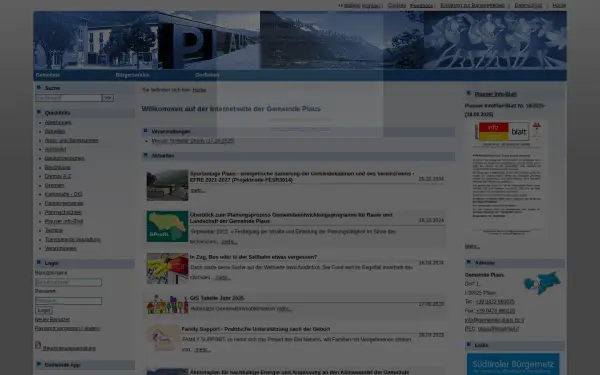Open Transparente Verwaltung quicklink
This screenshot has height=375, width=600.
(x=73, y=240)
